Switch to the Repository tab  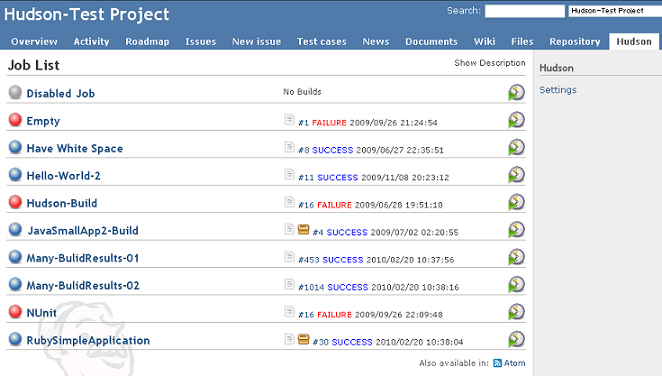coord(575,41)
